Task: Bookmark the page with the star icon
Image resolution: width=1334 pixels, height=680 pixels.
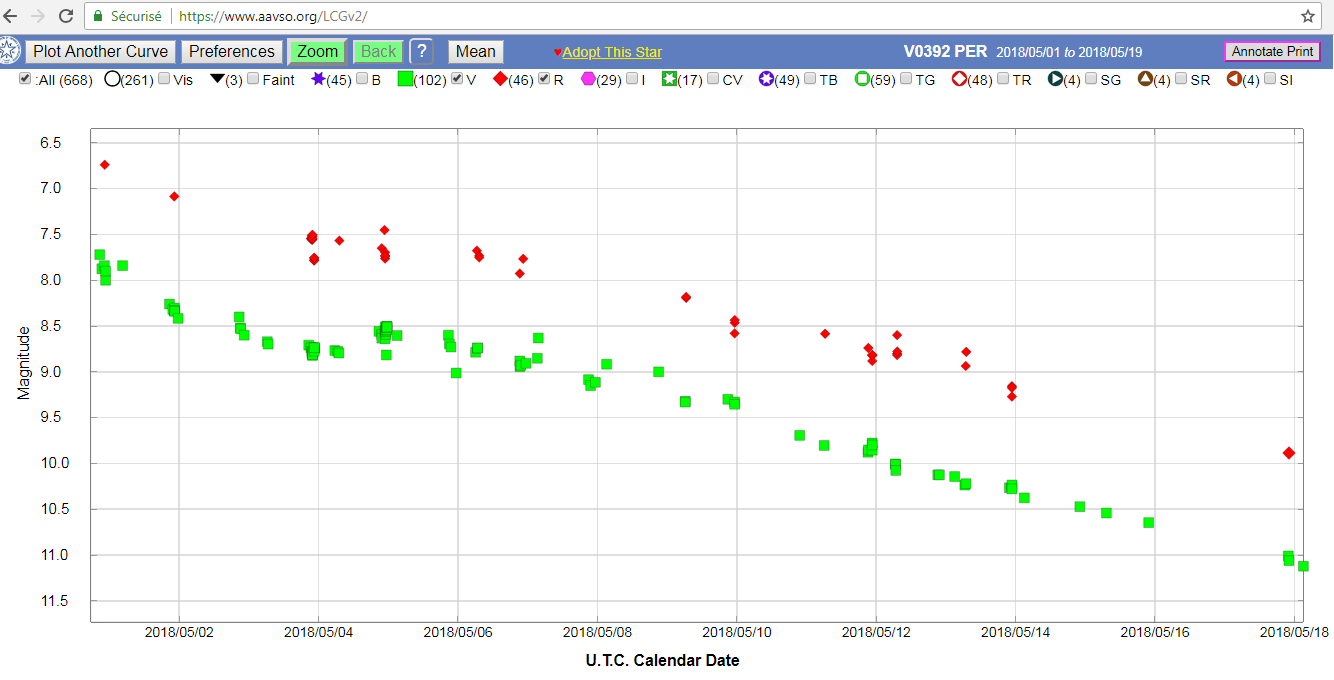Action: click(x=1307, y=16)
